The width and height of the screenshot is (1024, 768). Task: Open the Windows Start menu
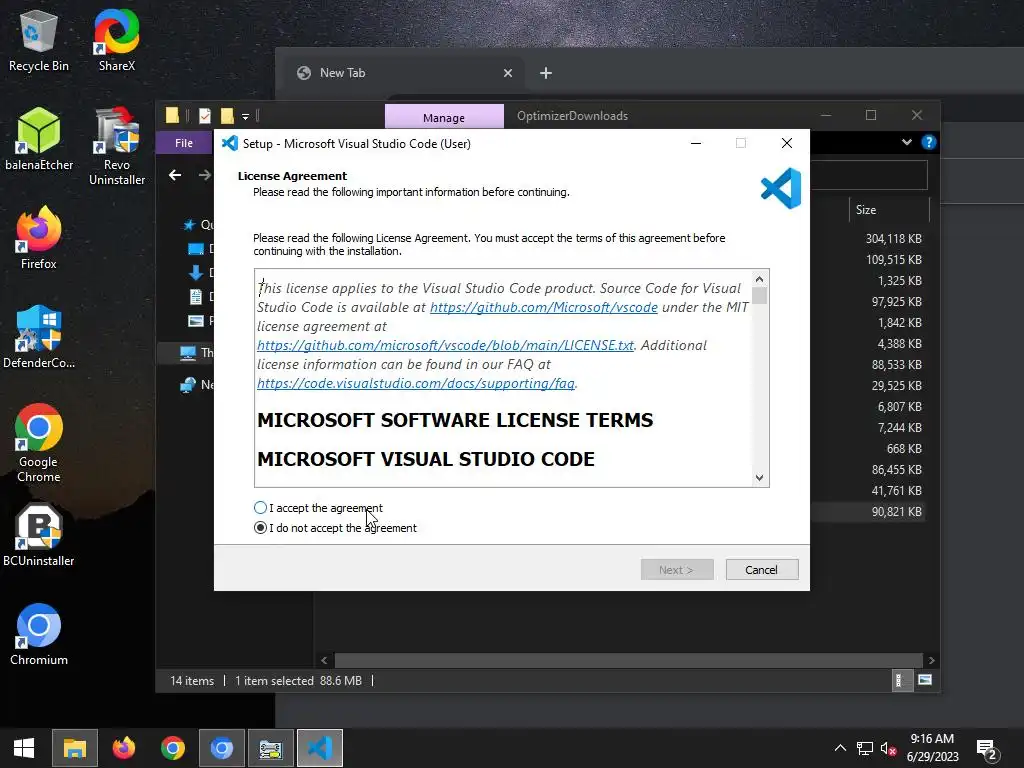24,748
